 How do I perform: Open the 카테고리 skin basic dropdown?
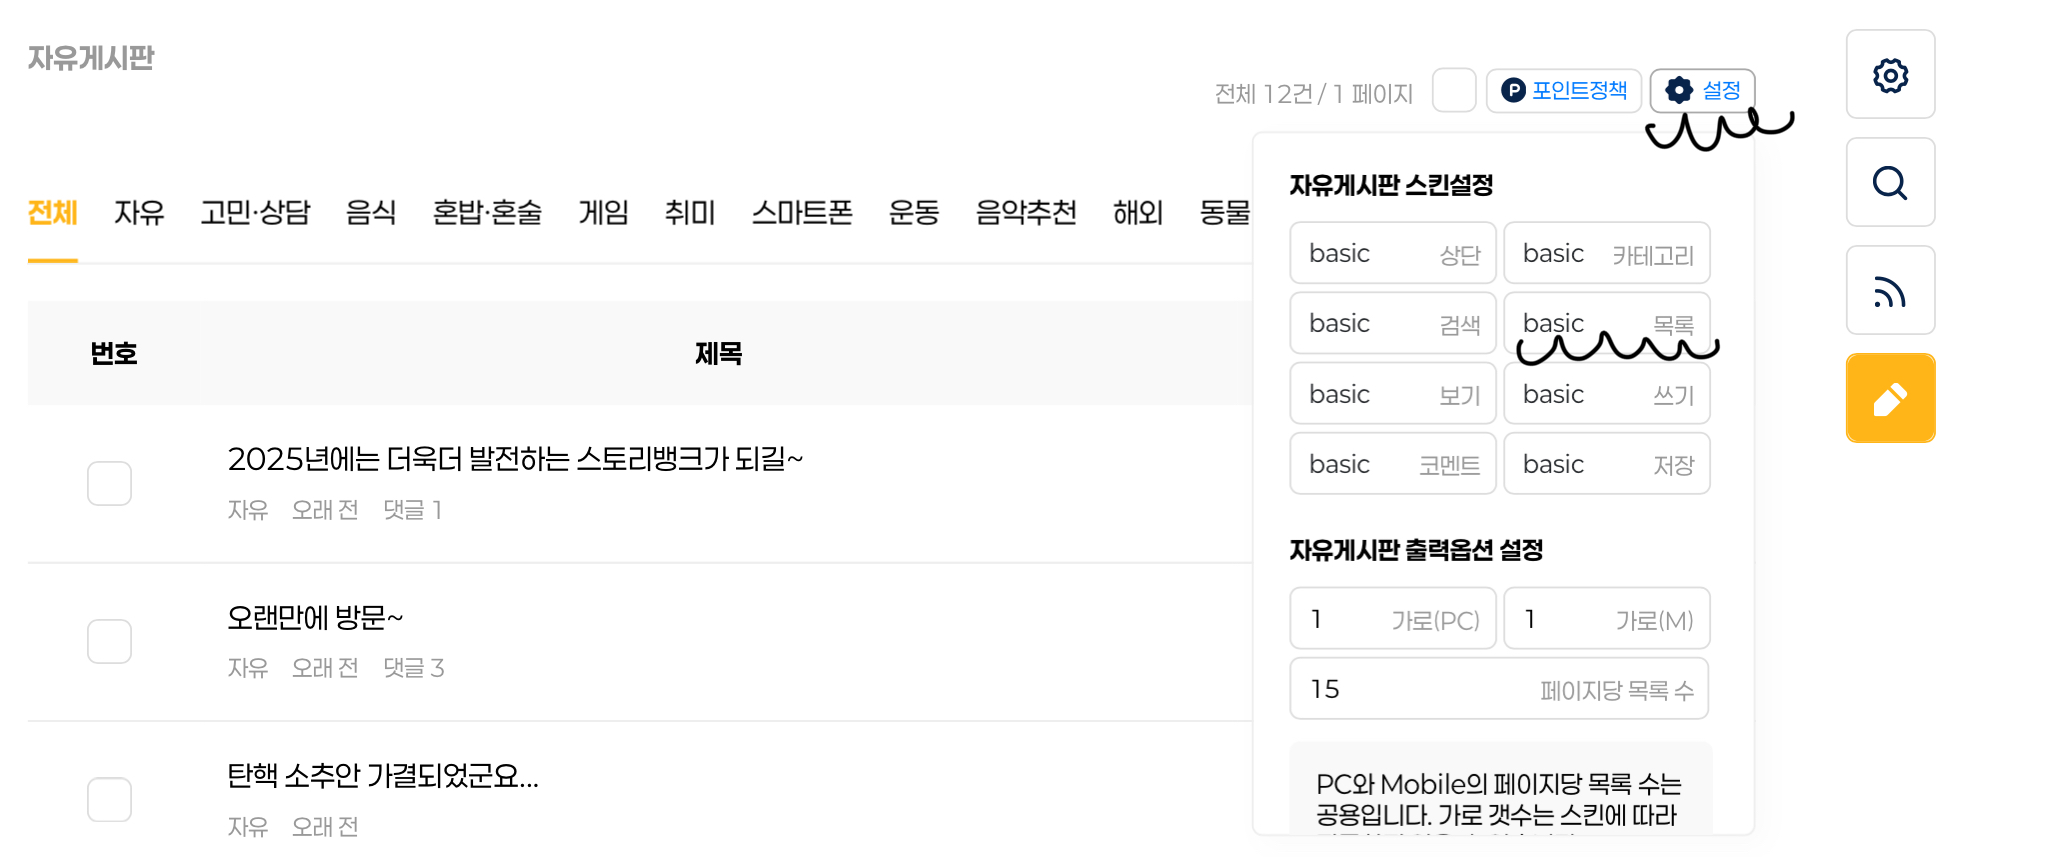point(1607,253)
